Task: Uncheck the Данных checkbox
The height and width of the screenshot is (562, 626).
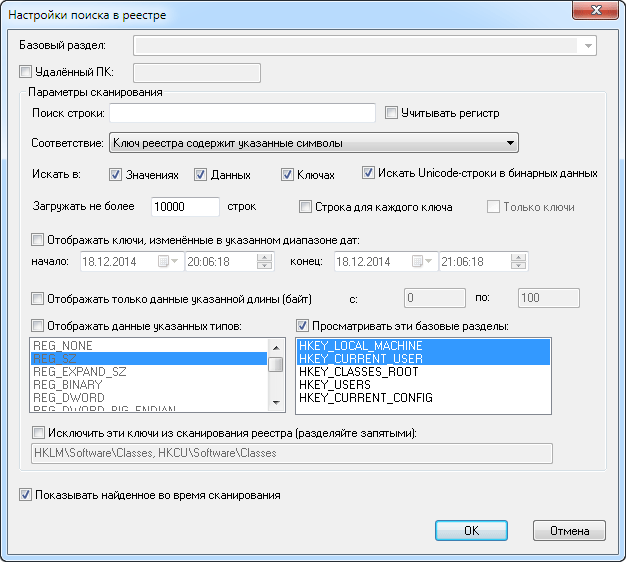Action: tap(200, 174)
